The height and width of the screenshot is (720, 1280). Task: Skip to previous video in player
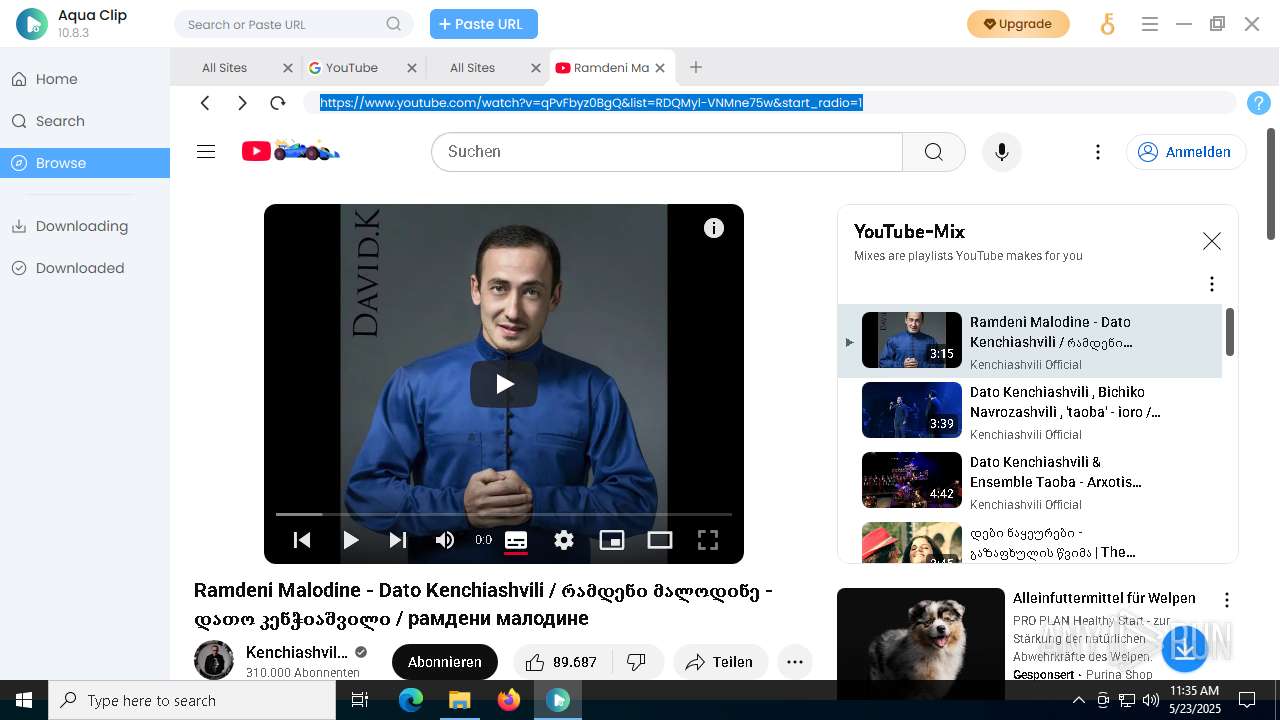coord(302,540)
